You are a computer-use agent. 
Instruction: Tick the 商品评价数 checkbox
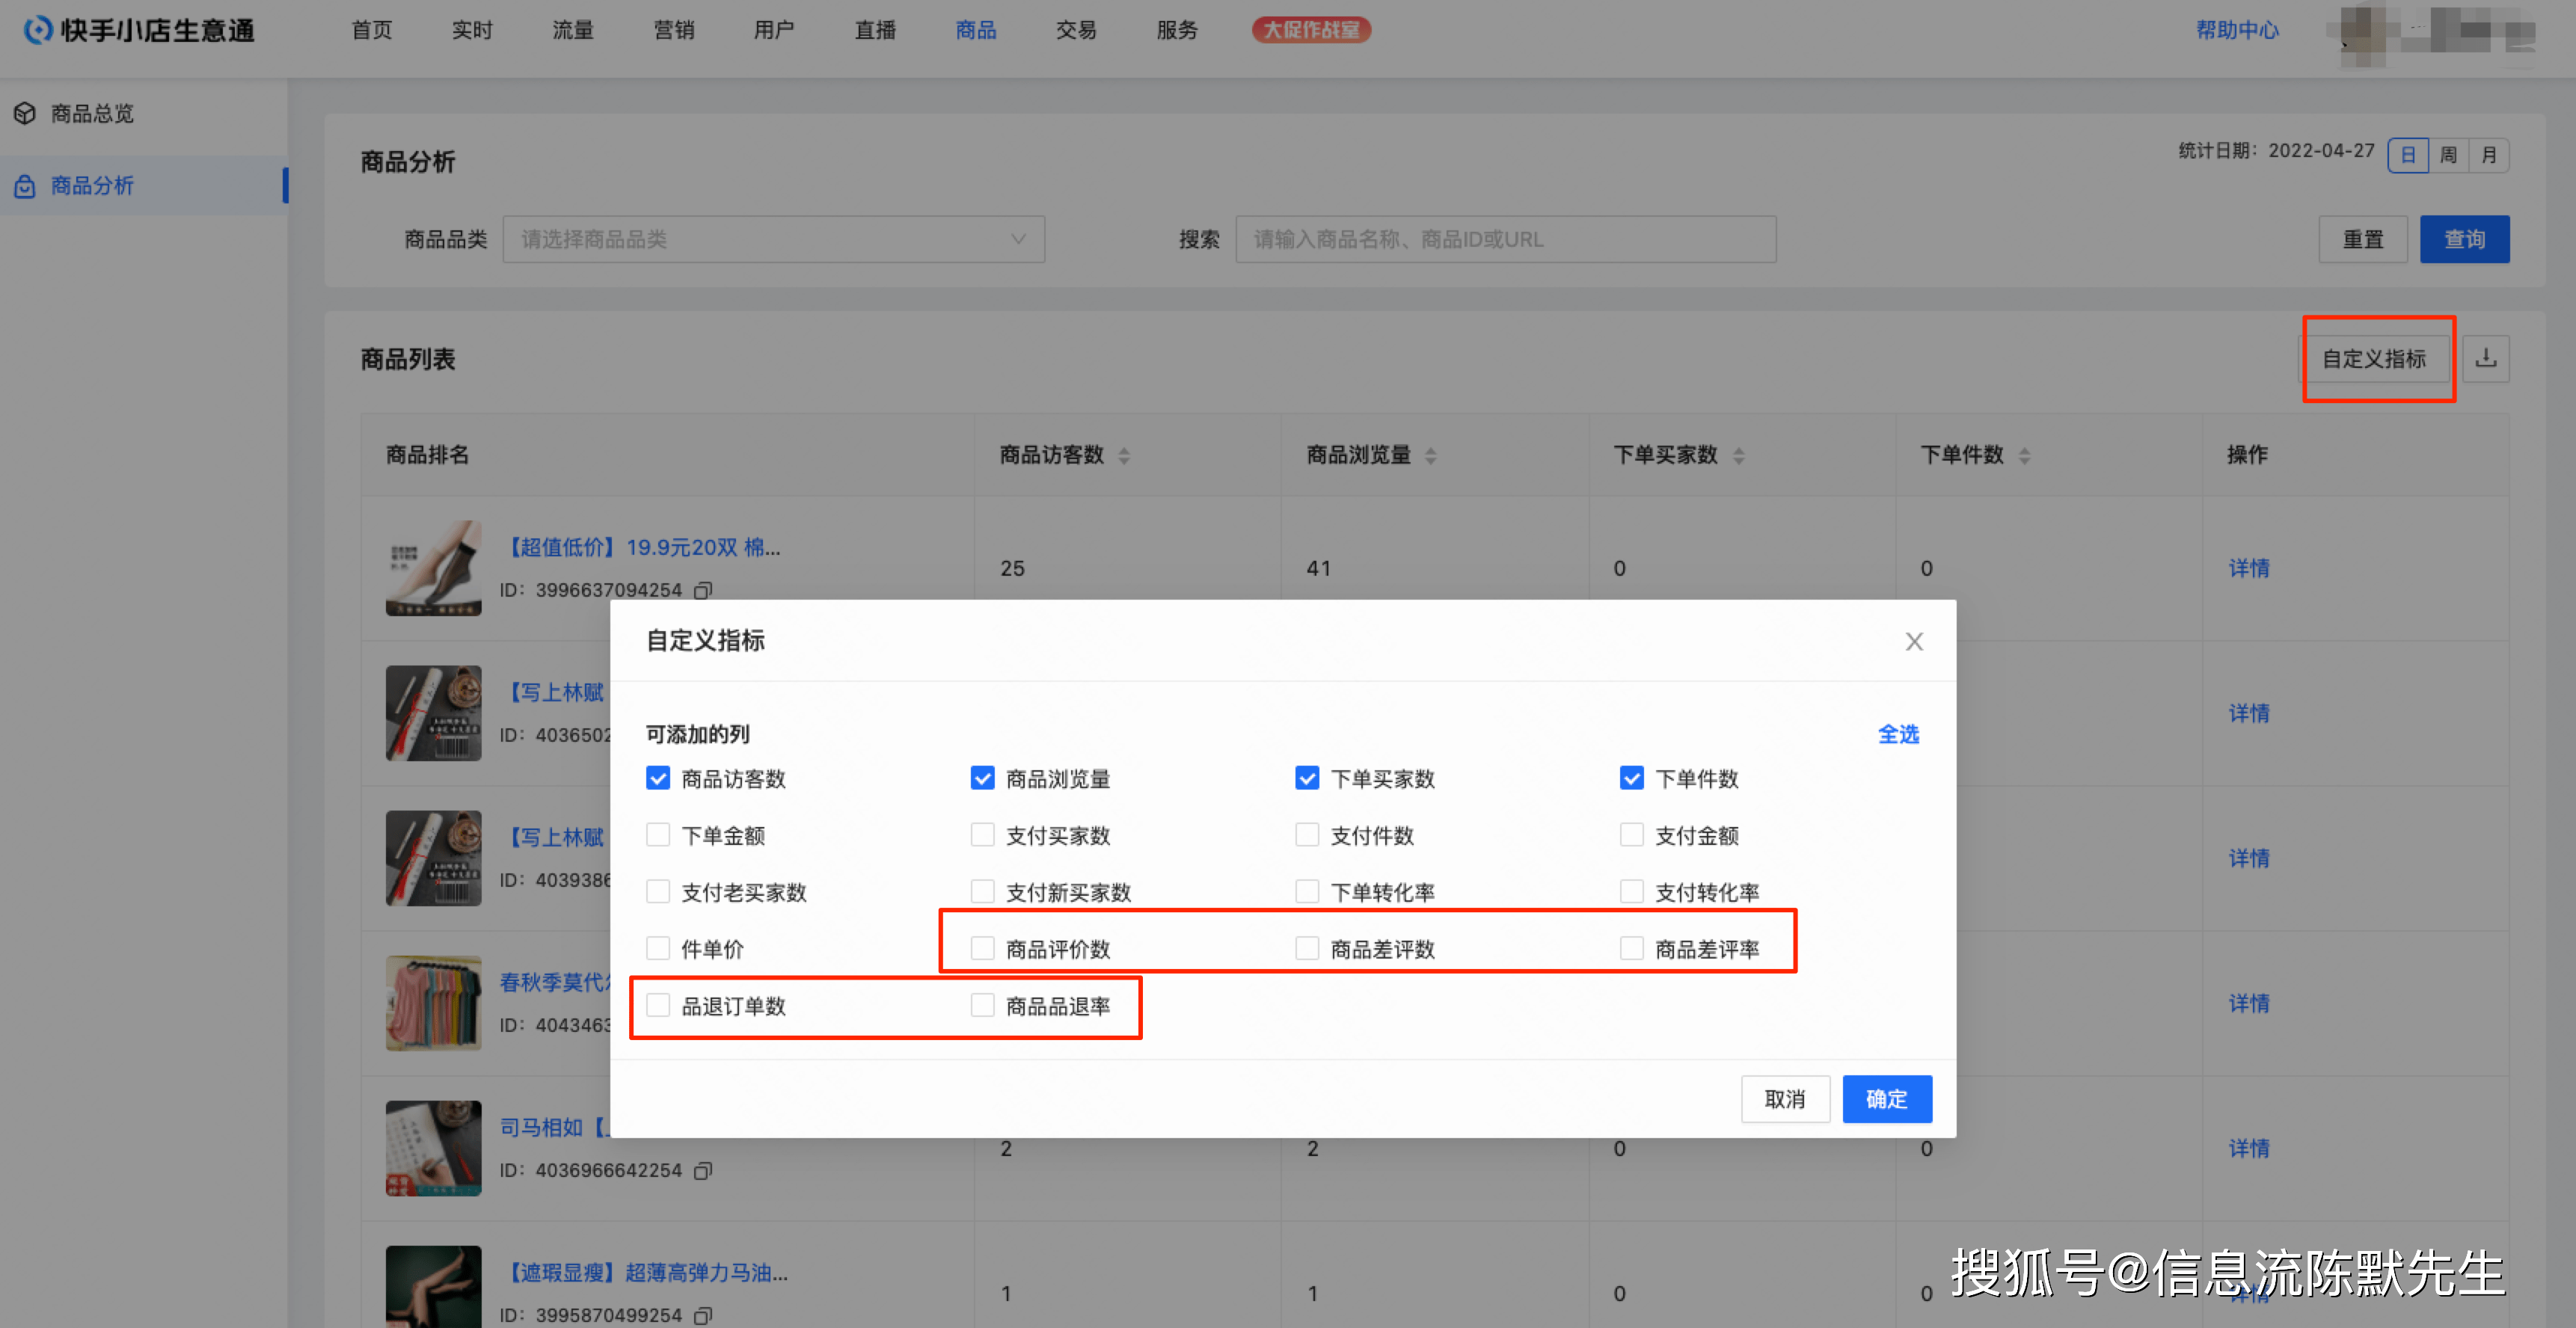pos(983,948)
